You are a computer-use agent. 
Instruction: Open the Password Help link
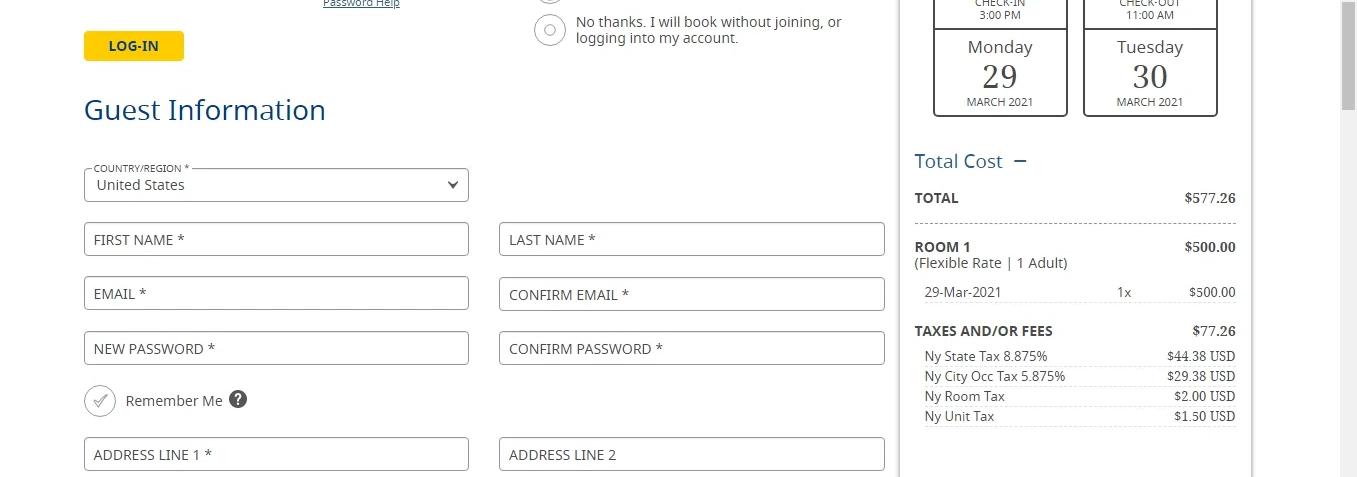(361, 4)
